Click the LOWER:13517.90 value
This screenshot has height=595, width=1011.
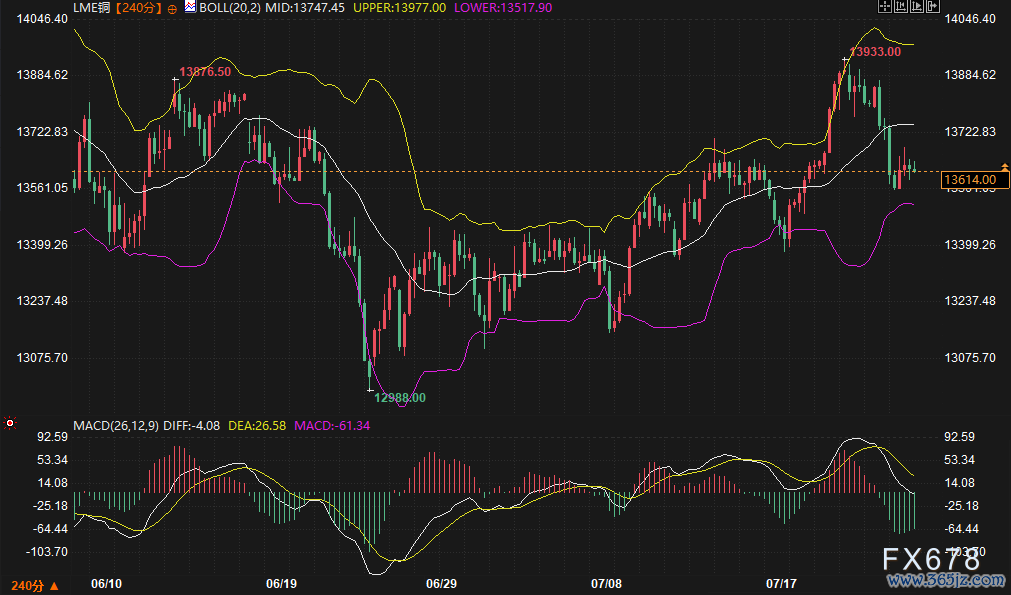[503, 8]
